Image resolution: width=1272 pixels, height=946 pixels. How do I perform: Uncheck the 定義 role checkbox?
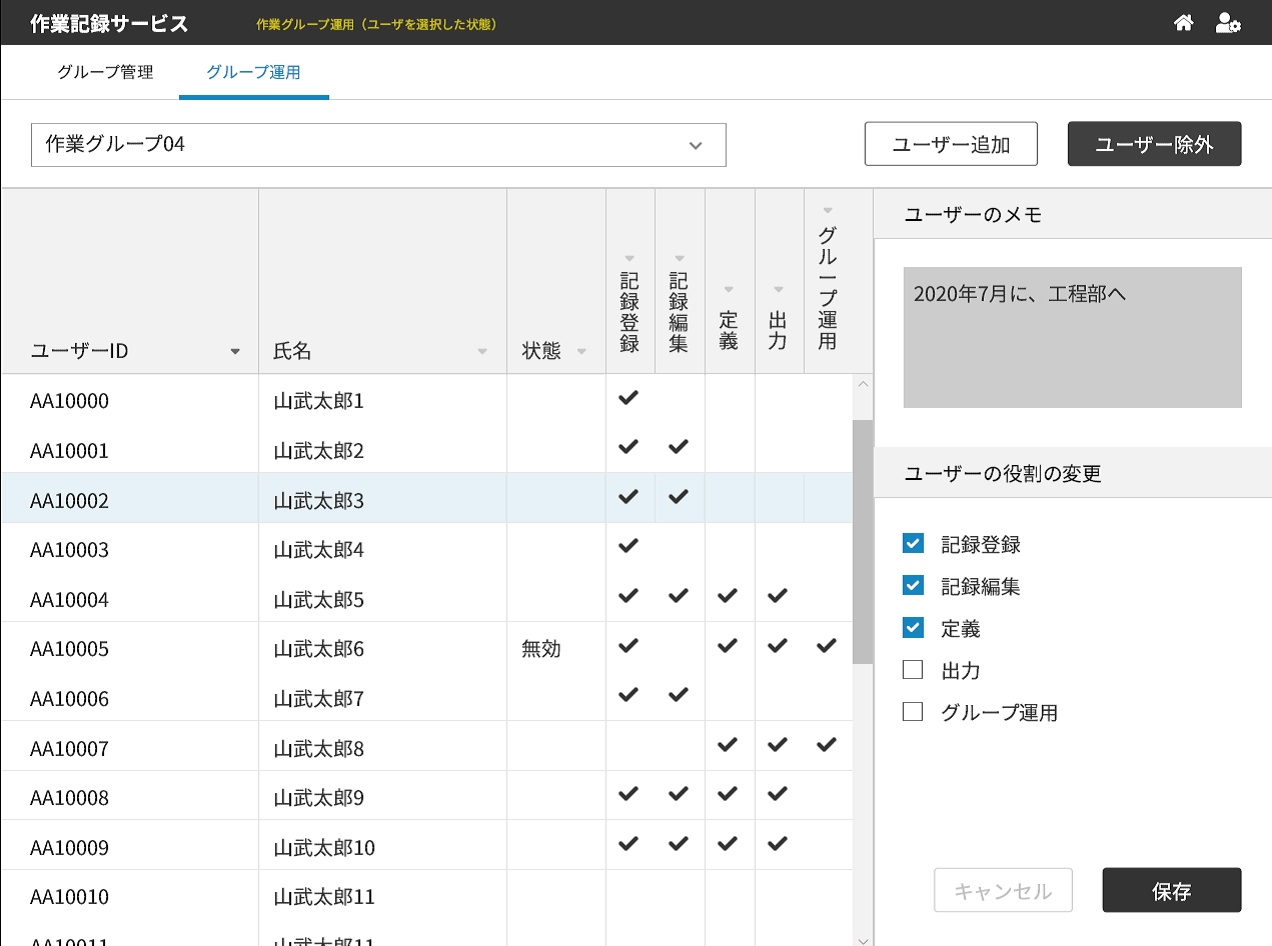[912, 627]
